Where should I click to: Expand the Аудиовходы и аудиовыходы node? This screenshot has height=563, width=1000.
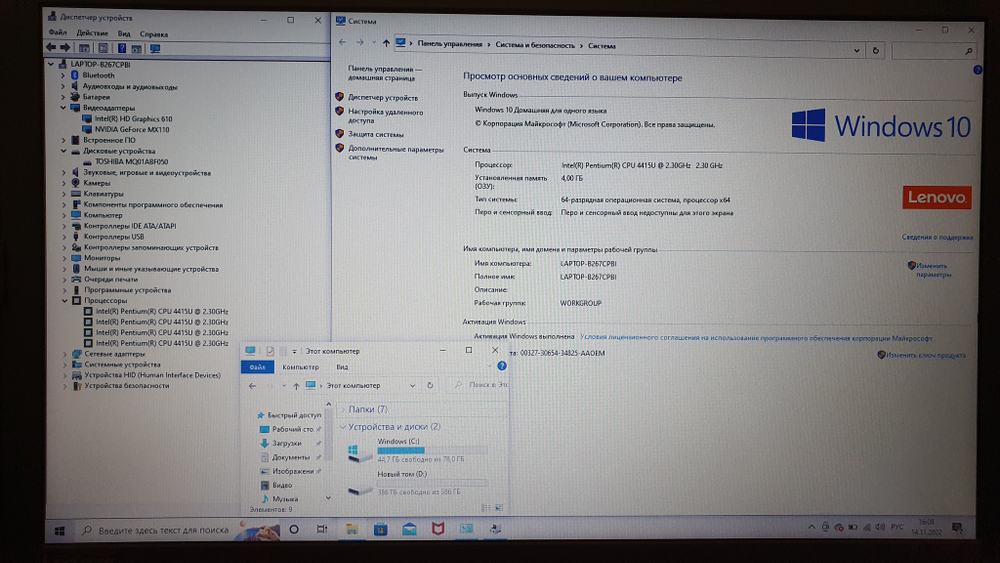coord(63,86)
